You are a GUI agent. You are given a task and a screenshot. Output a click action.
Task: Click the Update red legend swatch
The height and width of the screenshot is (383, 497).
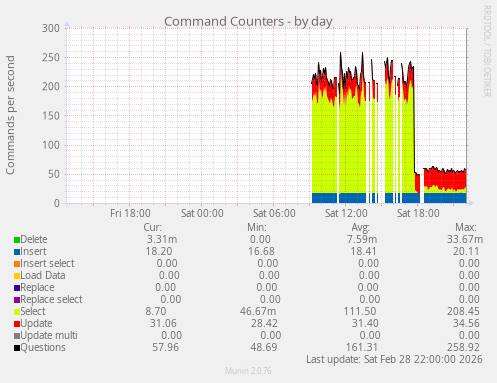[17, 324]
